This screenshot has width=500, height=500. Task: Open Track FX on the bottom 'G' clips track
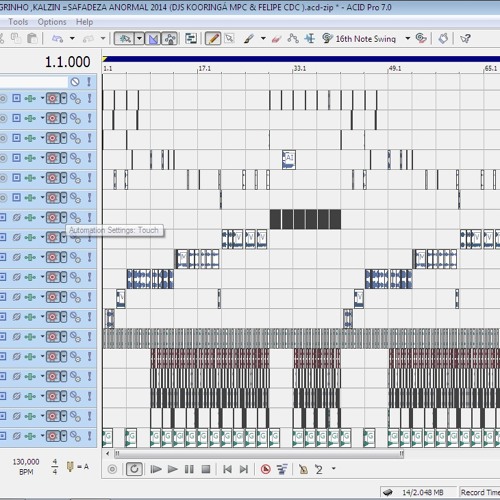(30, 436)
